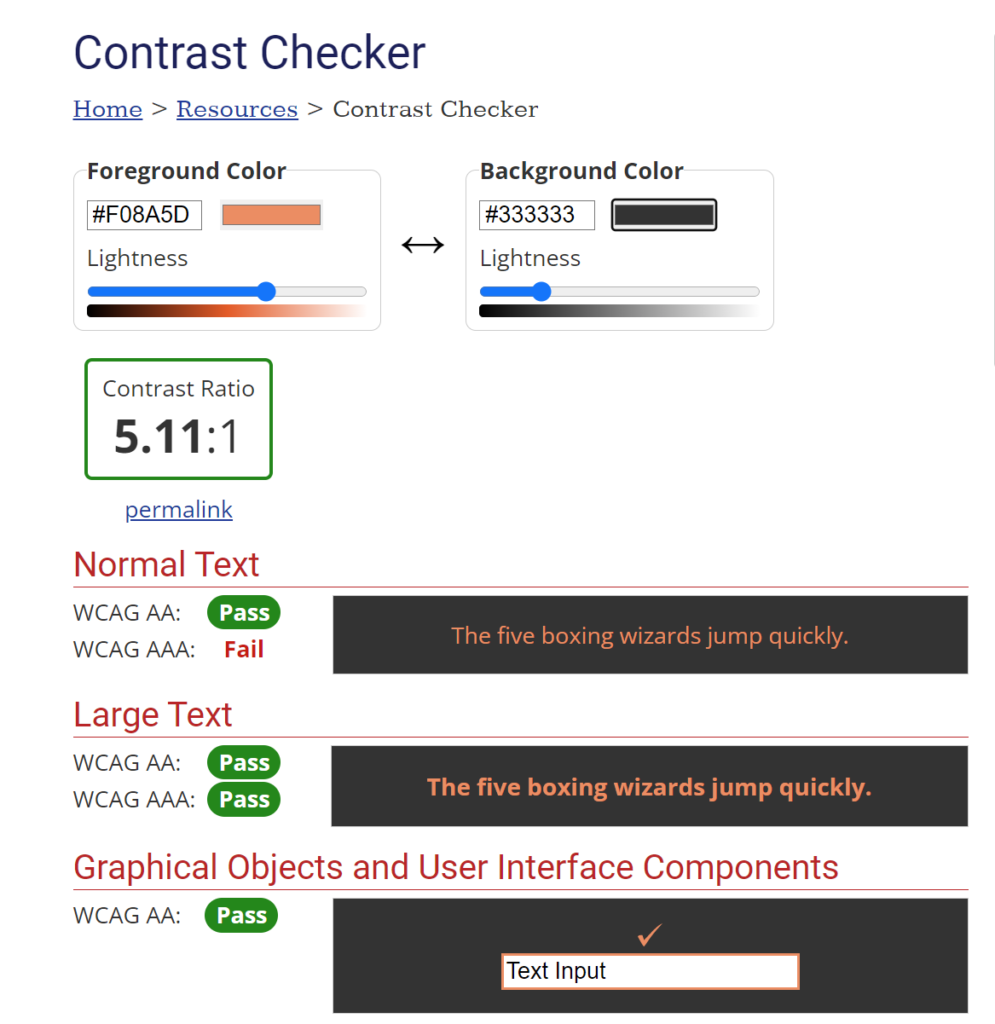
Task: Adjust the foreground Lightness slider handle
Action: pos(266,291)
